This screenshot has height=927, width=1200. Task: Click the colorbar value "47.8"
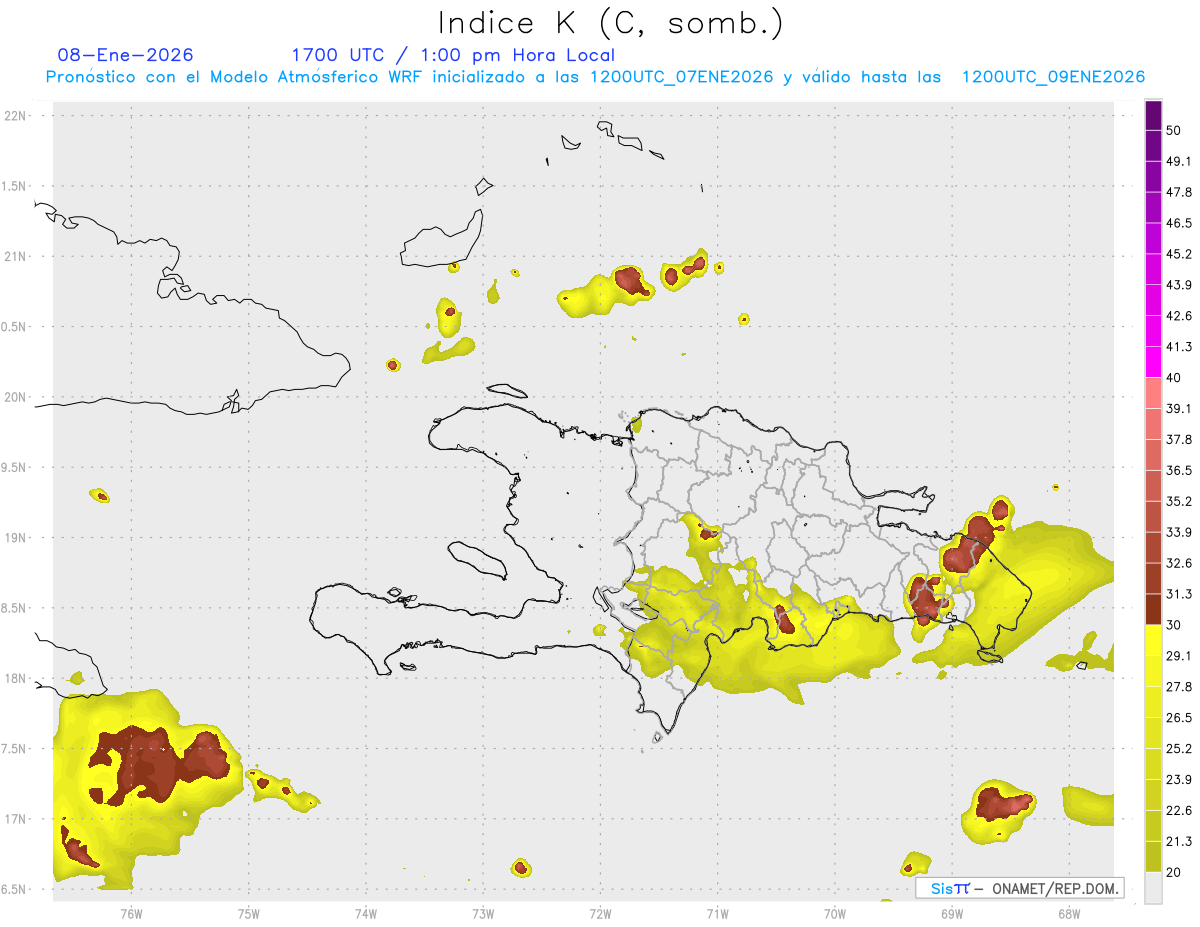pyautogui.click(x=1180, y=192)
